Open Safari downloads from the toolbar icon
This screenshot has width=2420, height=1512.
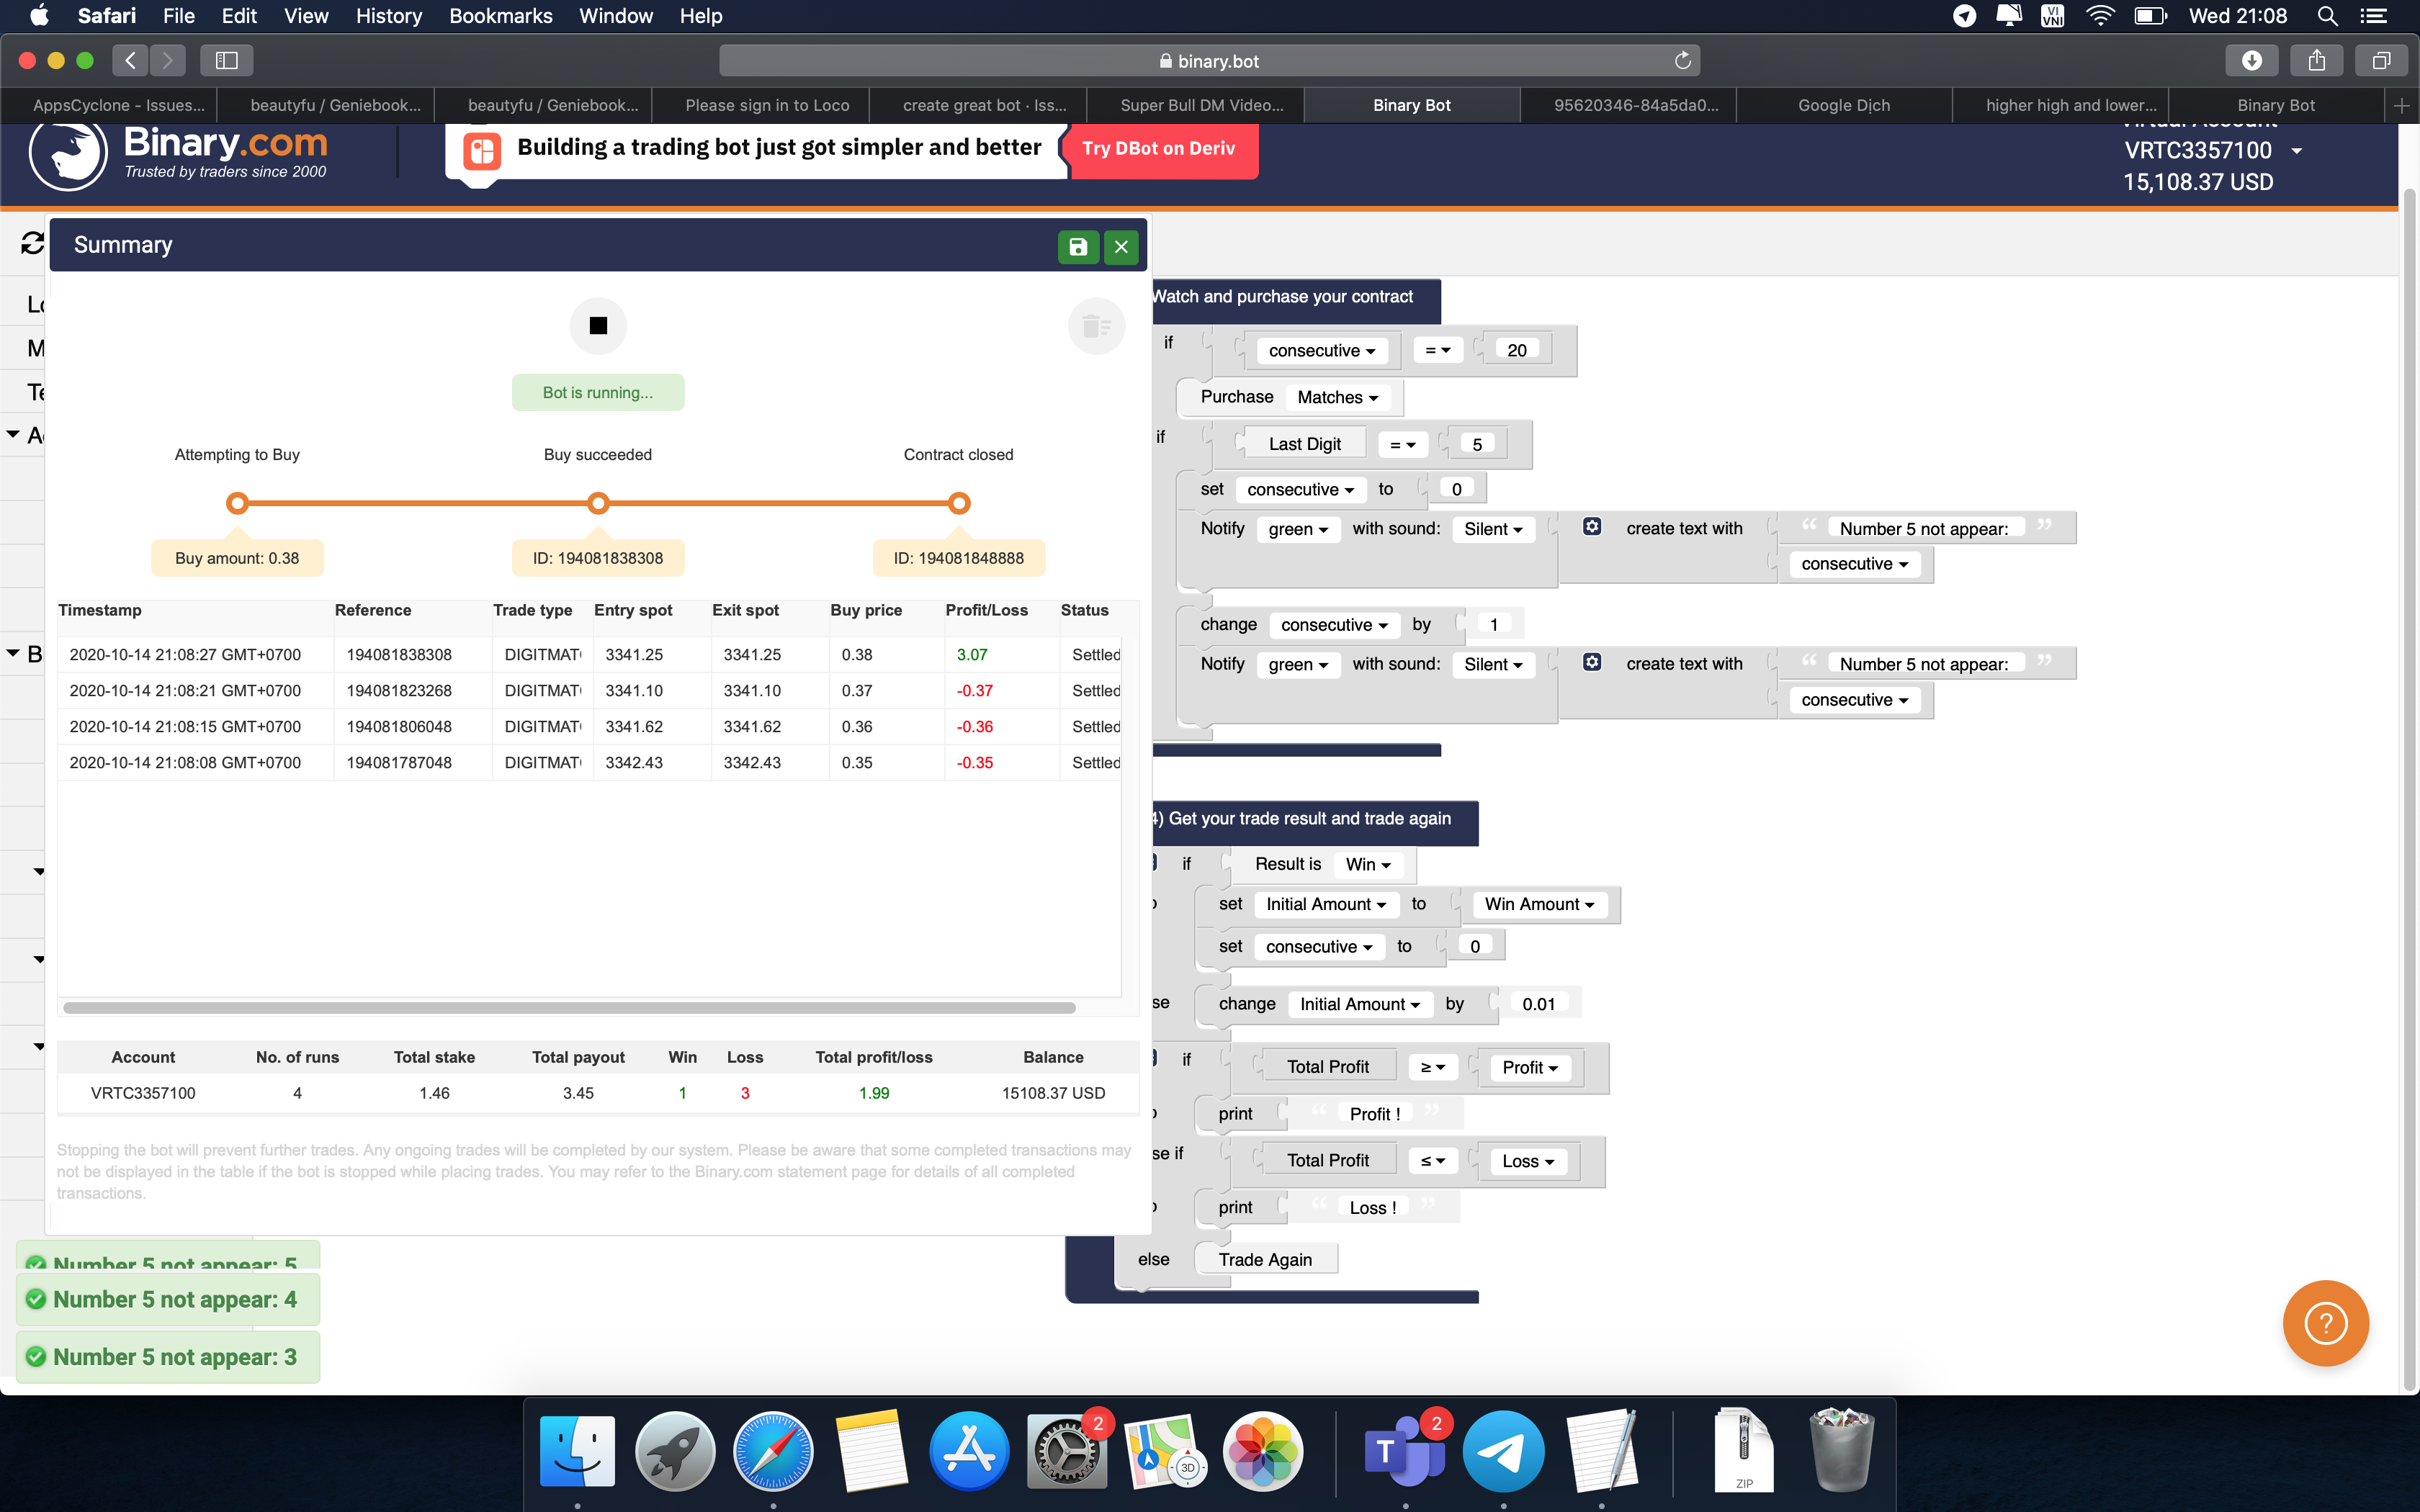tap(2252, 60)
